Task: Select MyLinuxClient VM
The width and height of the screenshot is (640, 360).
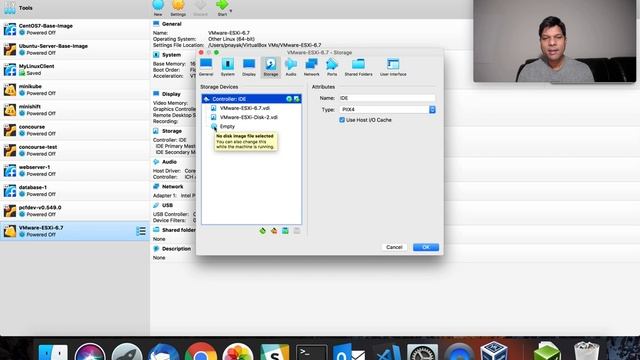Action: (x=75, y=69)
